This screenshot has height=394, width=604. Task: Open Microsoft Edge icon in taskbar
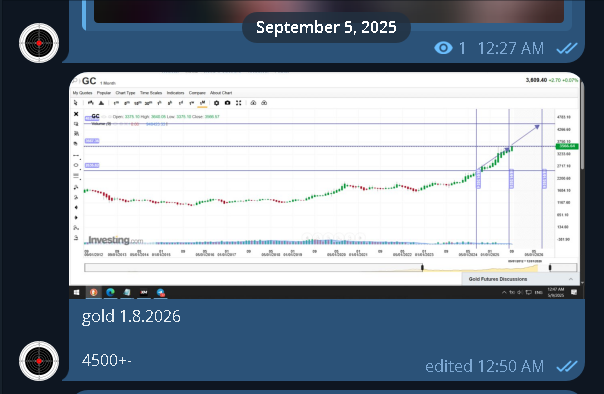point(110,292)
